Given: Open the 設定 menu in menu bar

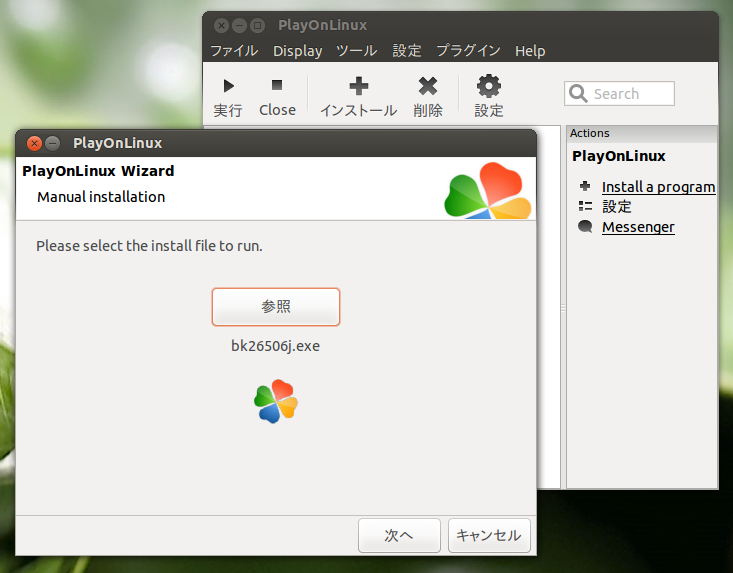Looking at the screenshot, I should 407,50.
